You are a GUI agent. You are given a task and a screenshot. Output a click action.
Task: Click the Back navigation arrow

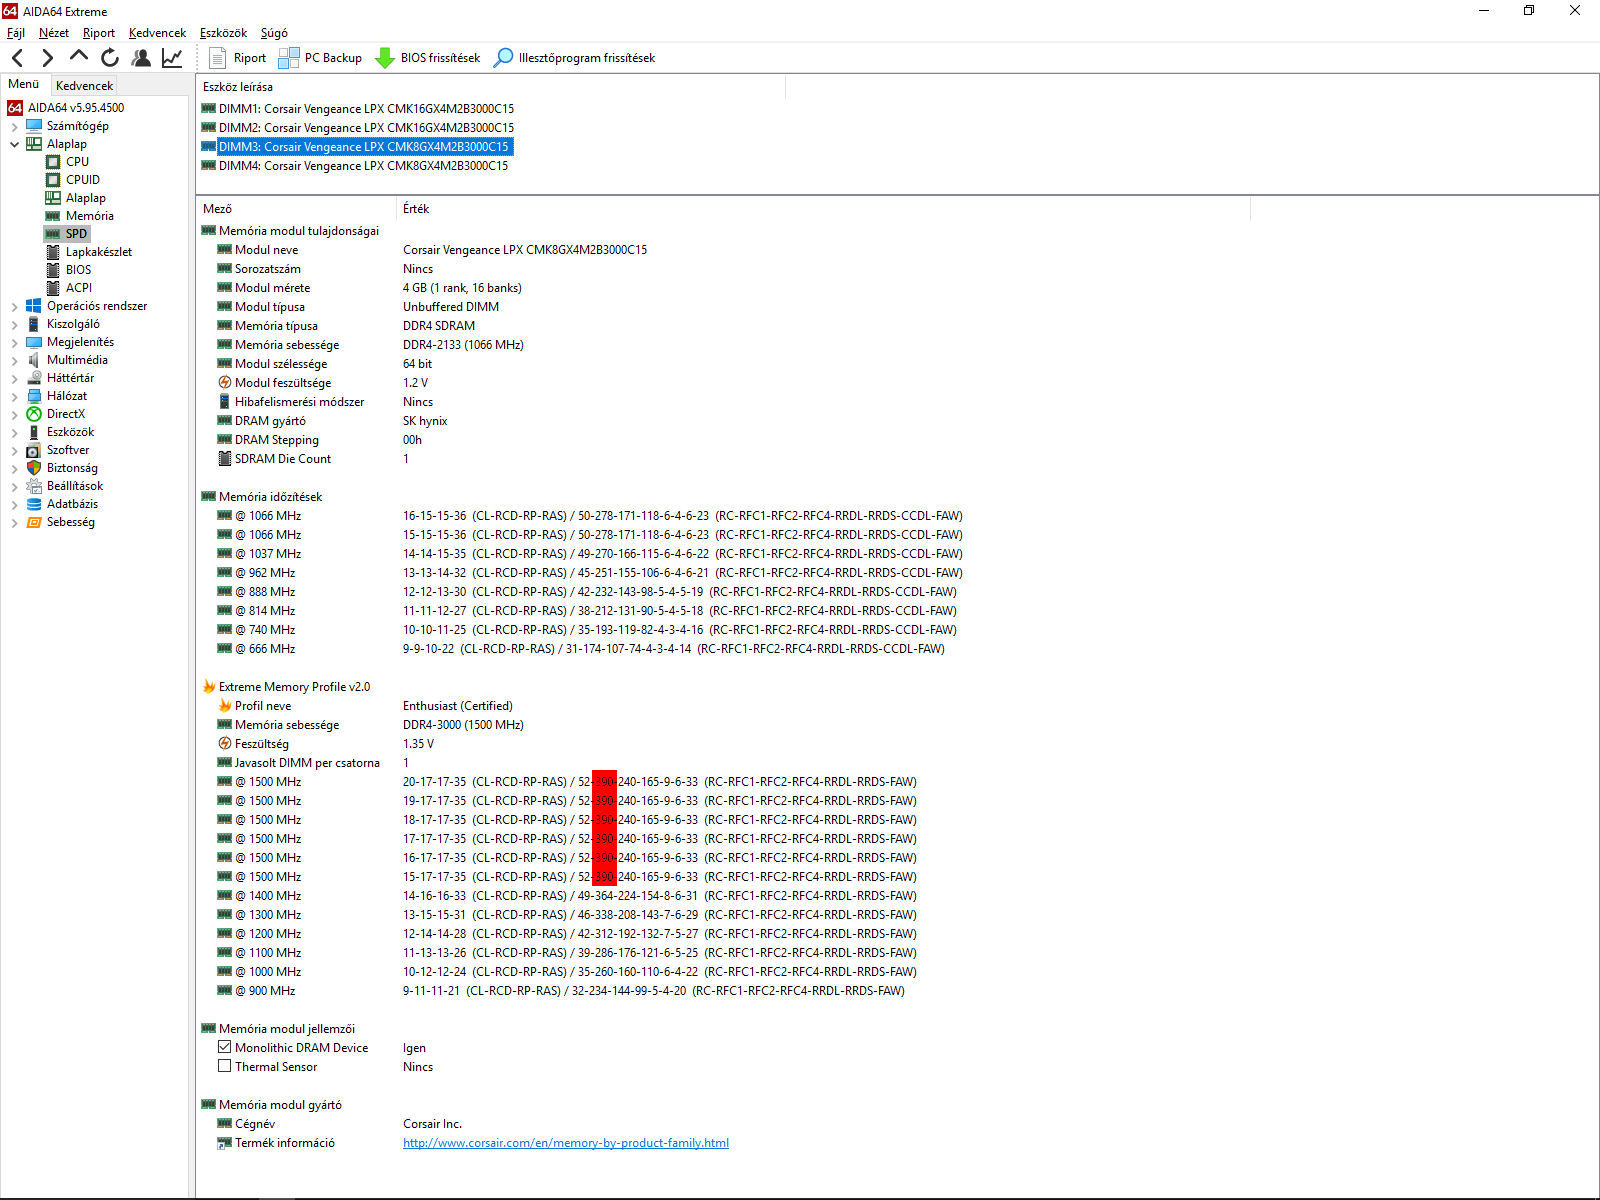17,58
